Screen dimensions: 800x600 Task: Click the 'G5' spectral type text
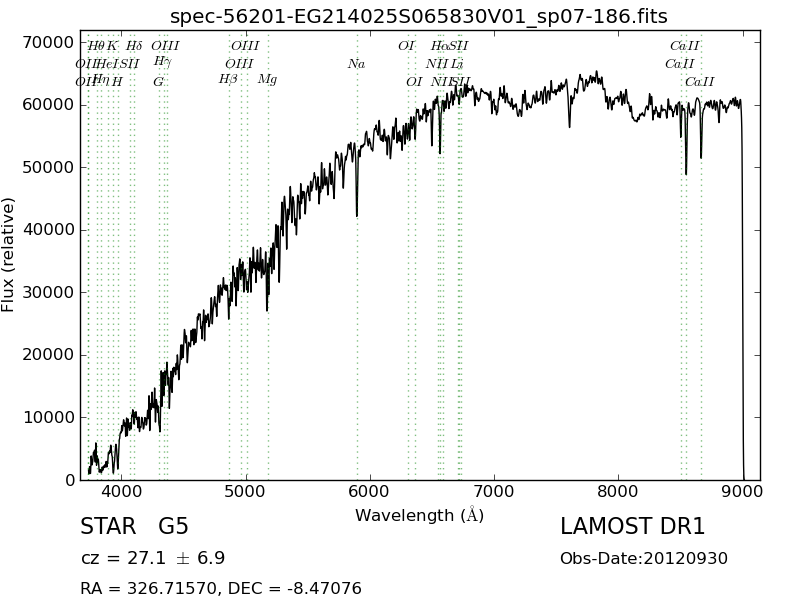point(173,527)
